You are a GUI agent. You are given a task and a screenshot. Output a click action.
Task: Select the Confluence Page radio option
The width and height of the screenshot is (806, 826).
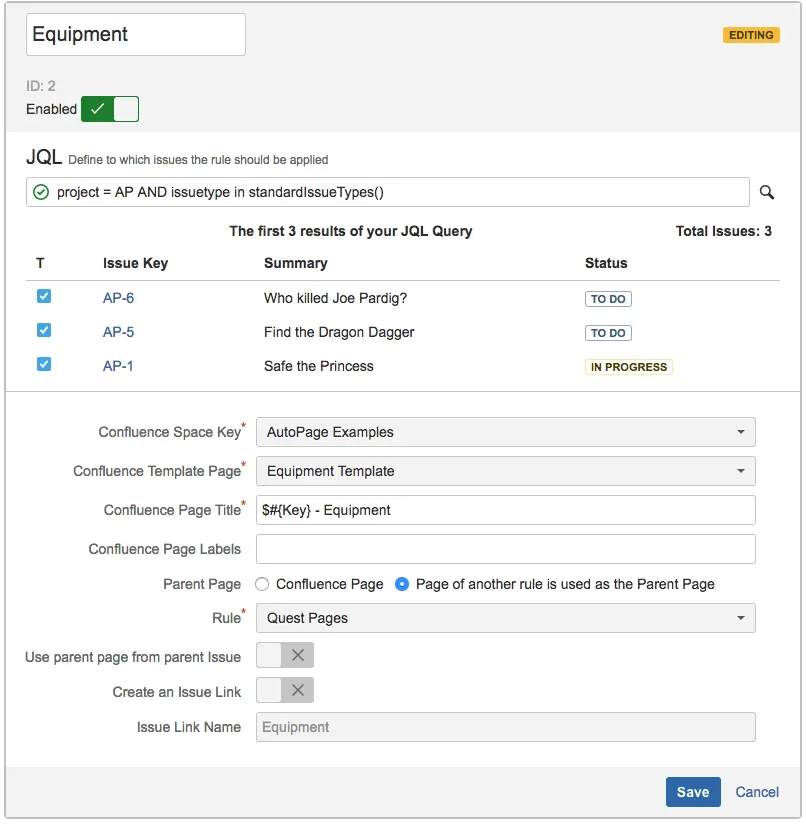[x=263, y=584]
